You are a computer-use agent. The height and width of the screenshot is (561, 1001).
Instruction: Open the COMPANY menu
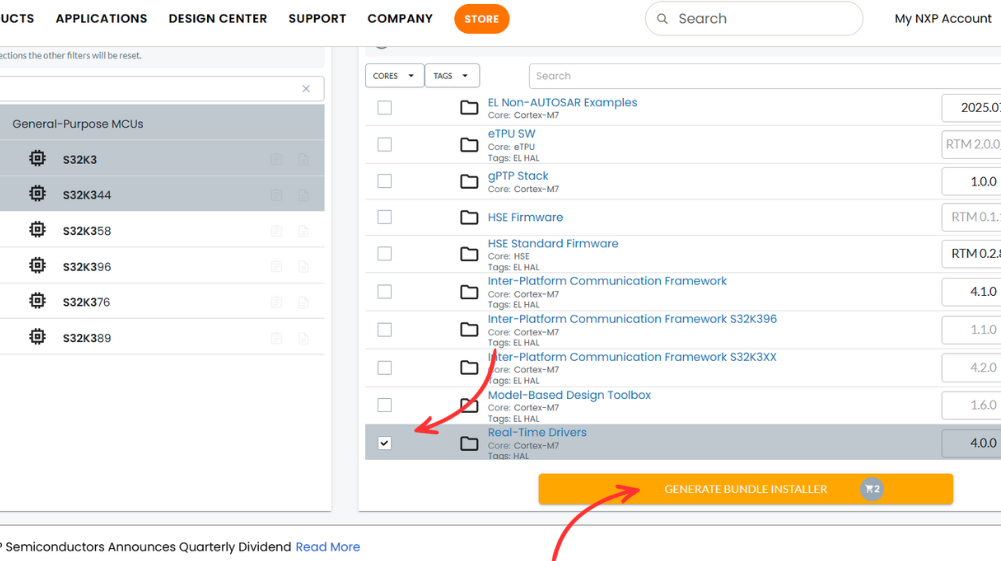400,19
